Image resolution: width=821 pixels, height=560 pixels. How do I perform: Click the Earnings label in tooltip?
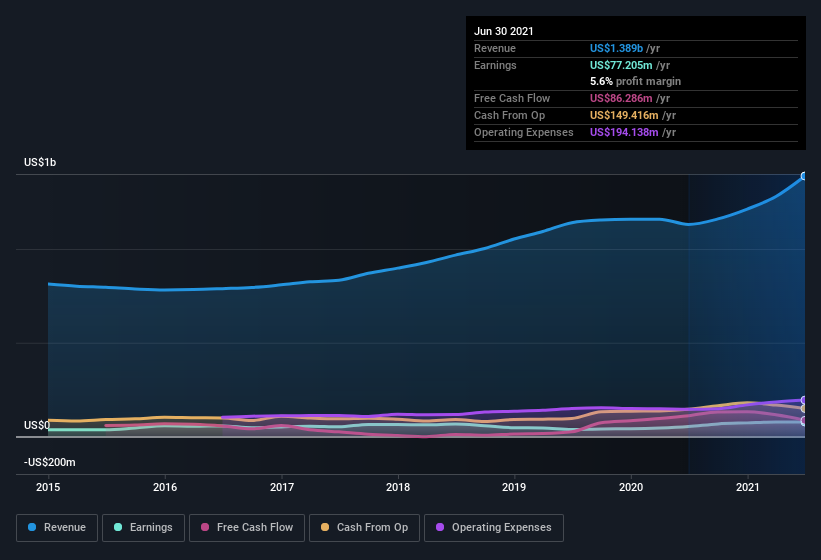[495, 65]
